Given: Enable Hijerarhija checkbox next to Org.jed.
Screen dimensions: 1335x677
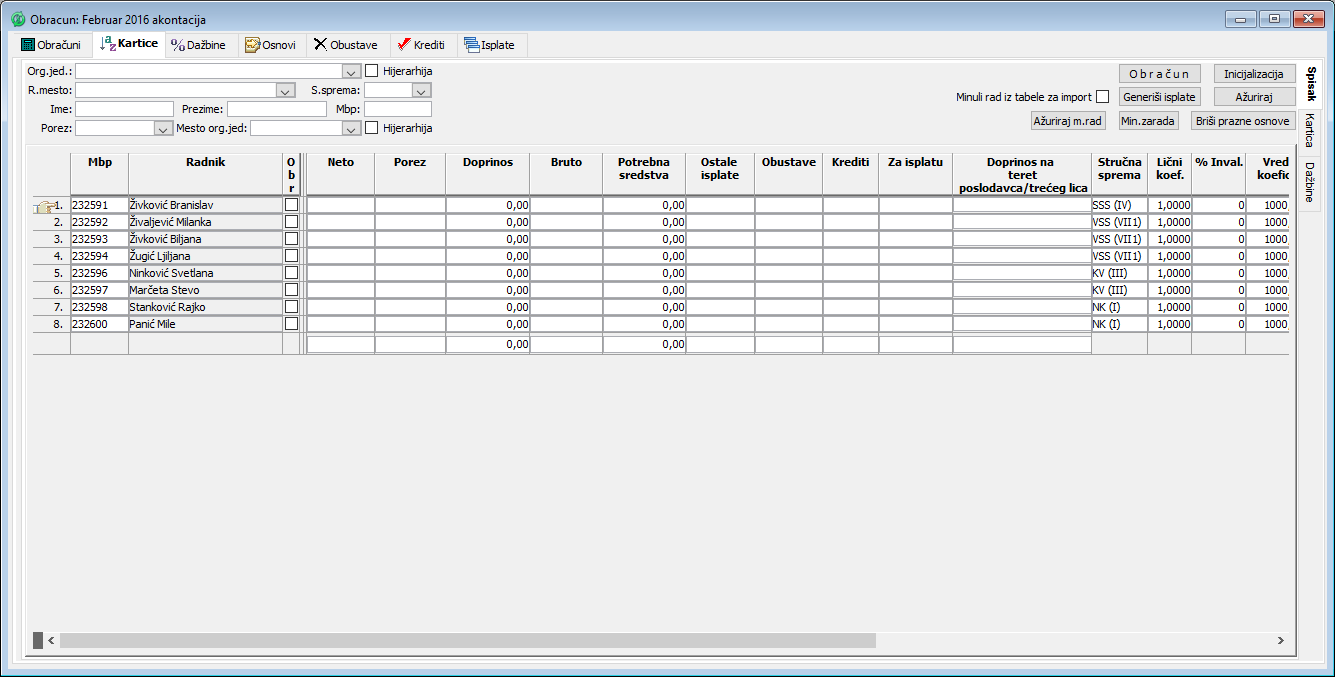Looking at the screenshot, I should coord(372,71).
